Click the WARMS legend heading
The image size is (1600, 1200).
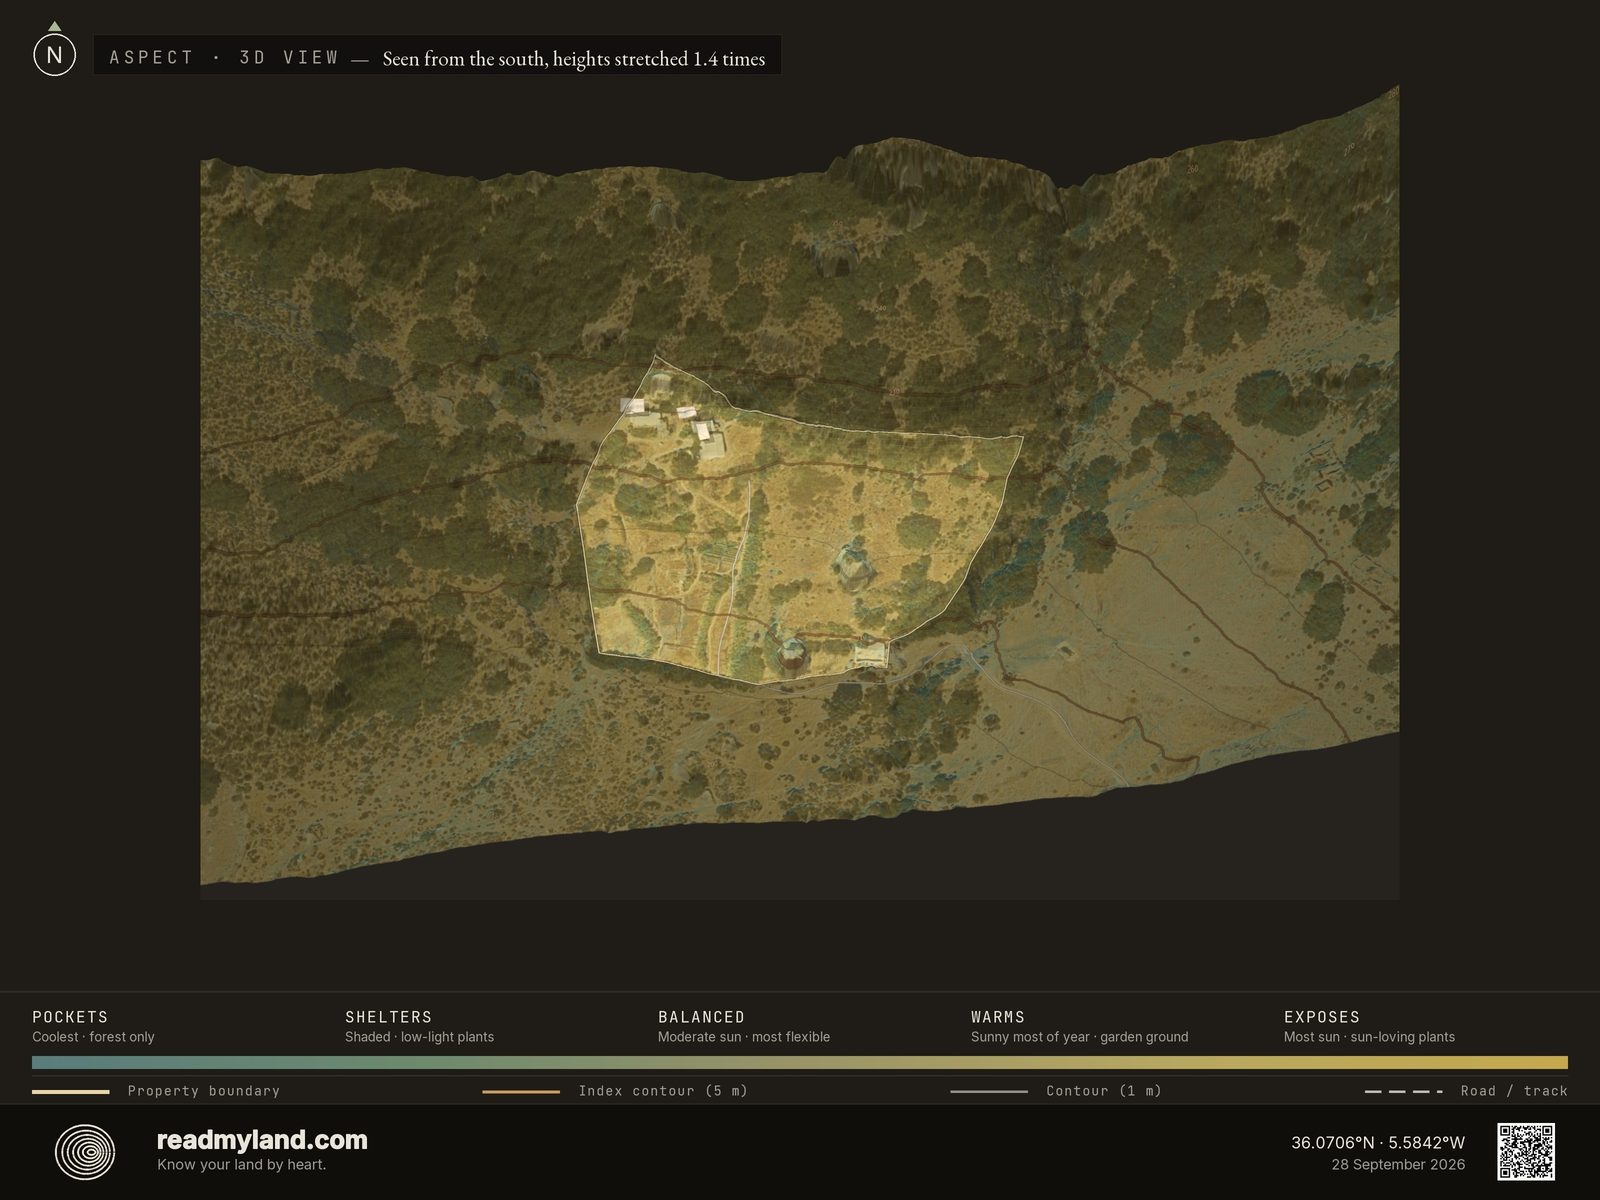coord(998,1017)
